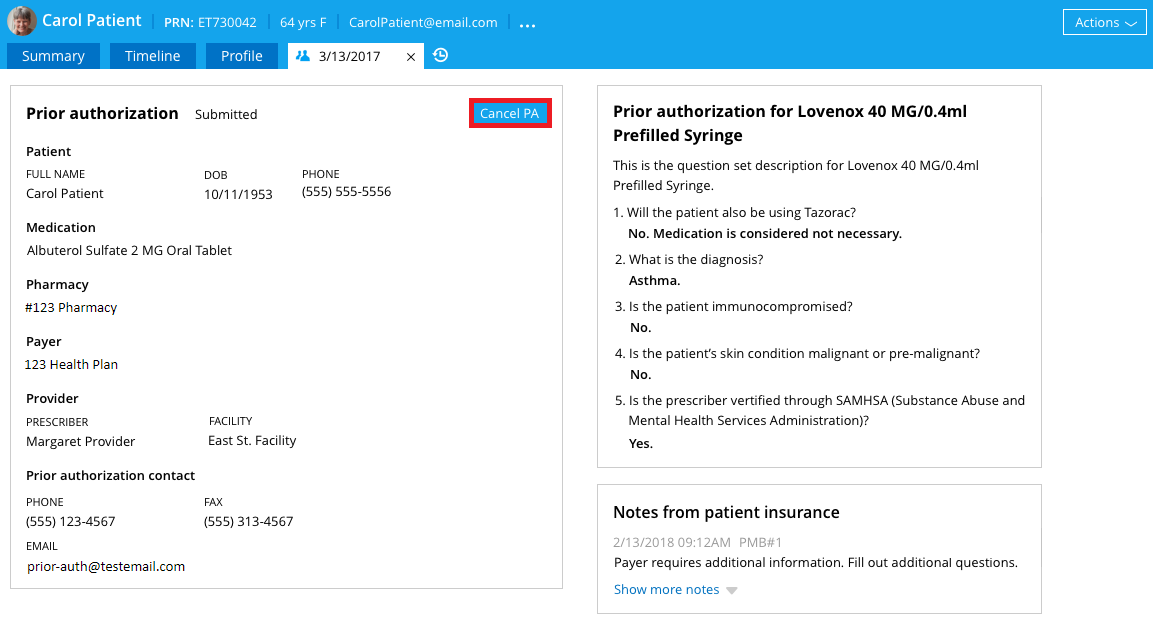Click the PRN ET730042 identifier

click(210, 22)
